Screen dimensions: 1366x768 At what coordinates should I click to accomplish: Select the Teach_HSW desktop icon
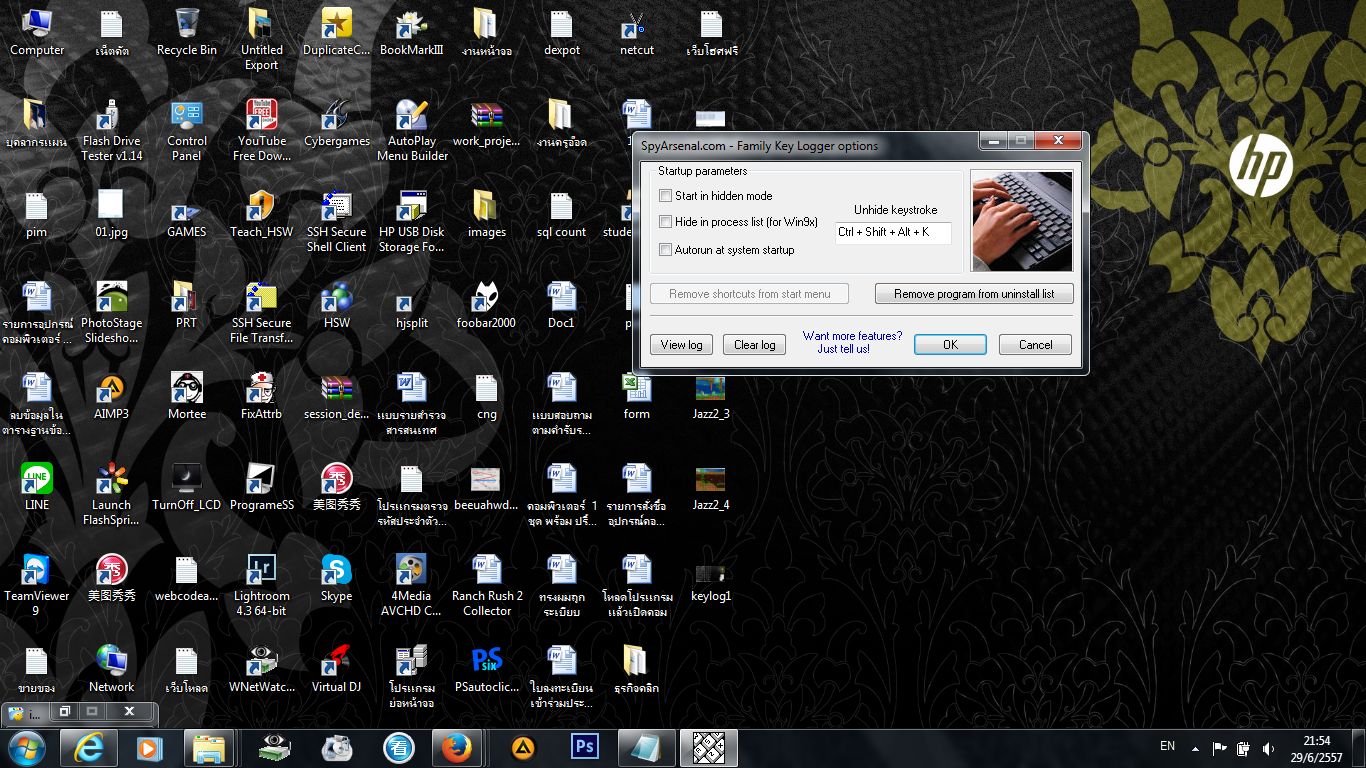tap(262, 215)
